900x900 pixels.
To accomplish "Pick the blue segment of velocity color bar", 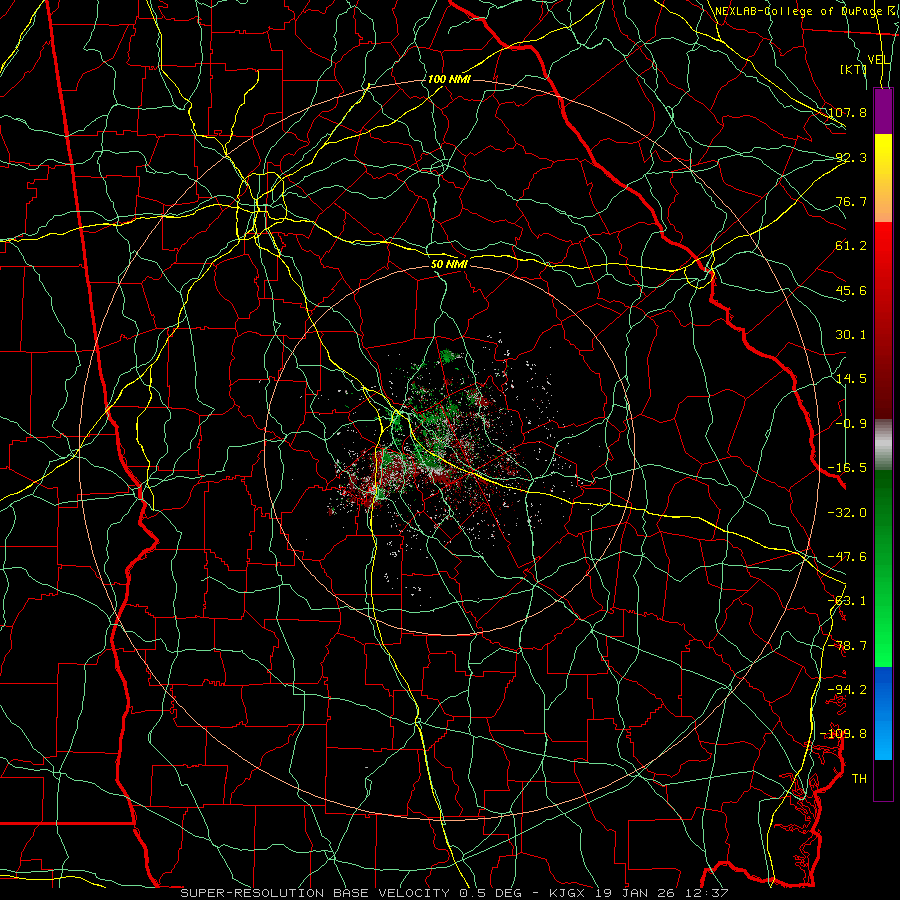I will [883, 713].
